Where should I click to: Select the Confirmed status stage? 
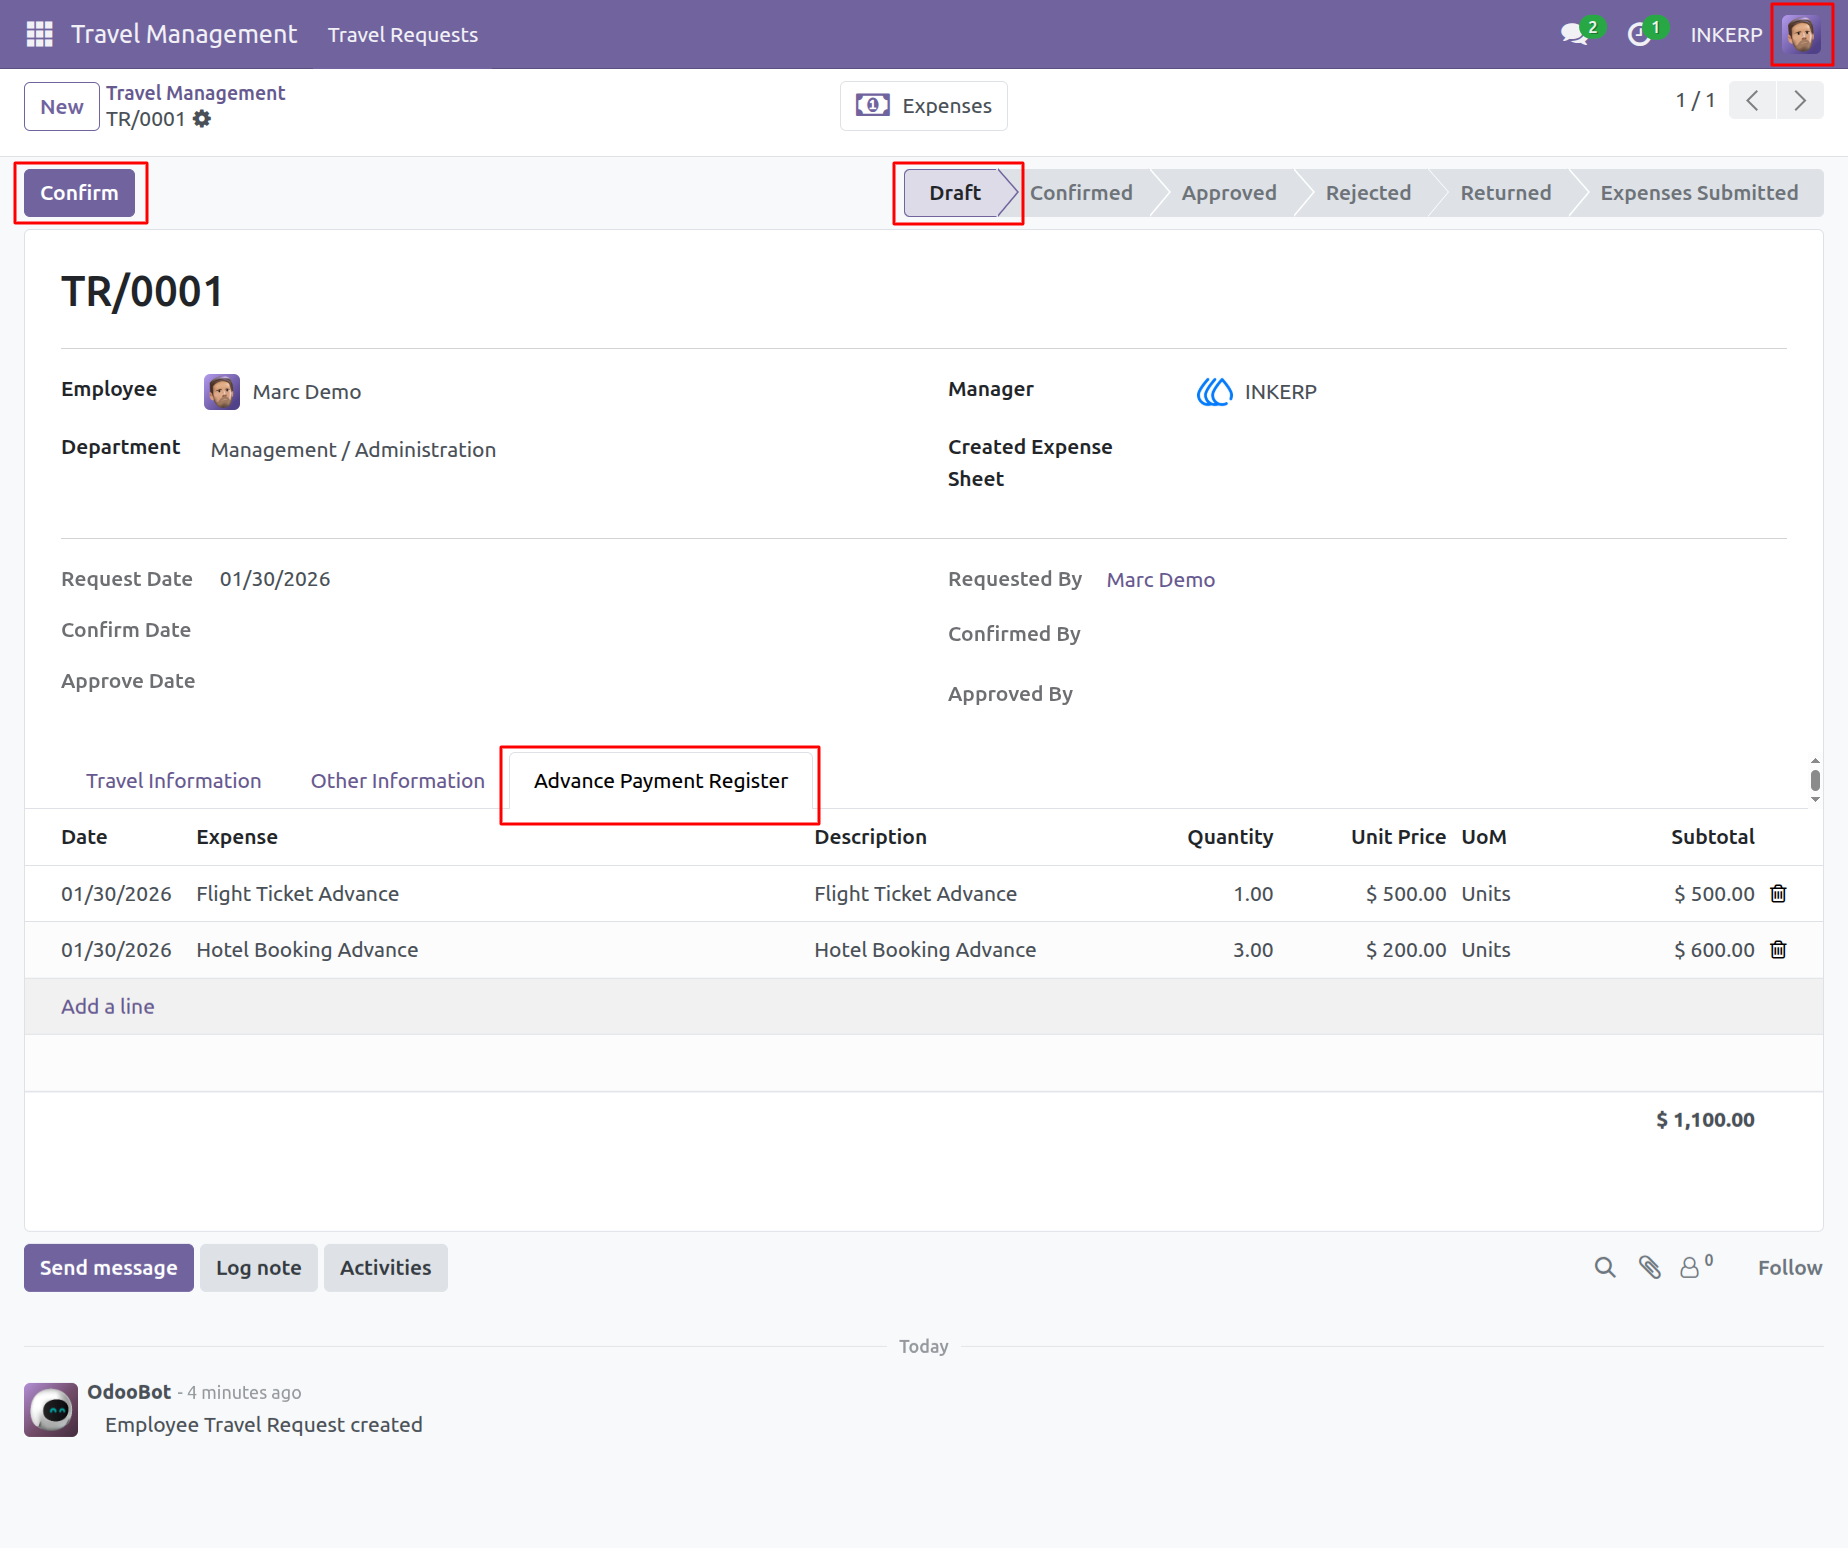pos(1081,193)
